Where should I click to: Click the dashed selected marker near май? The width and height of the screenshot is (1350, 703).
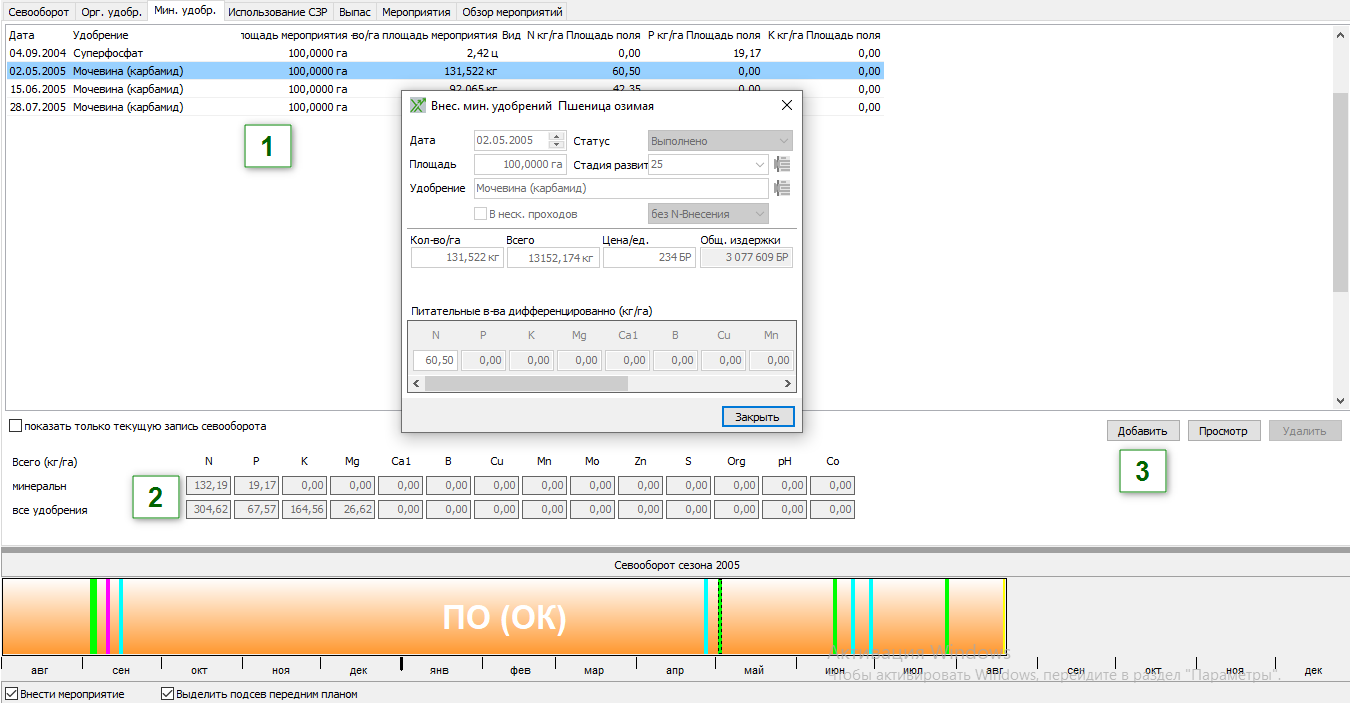click(x=720, y=617)
